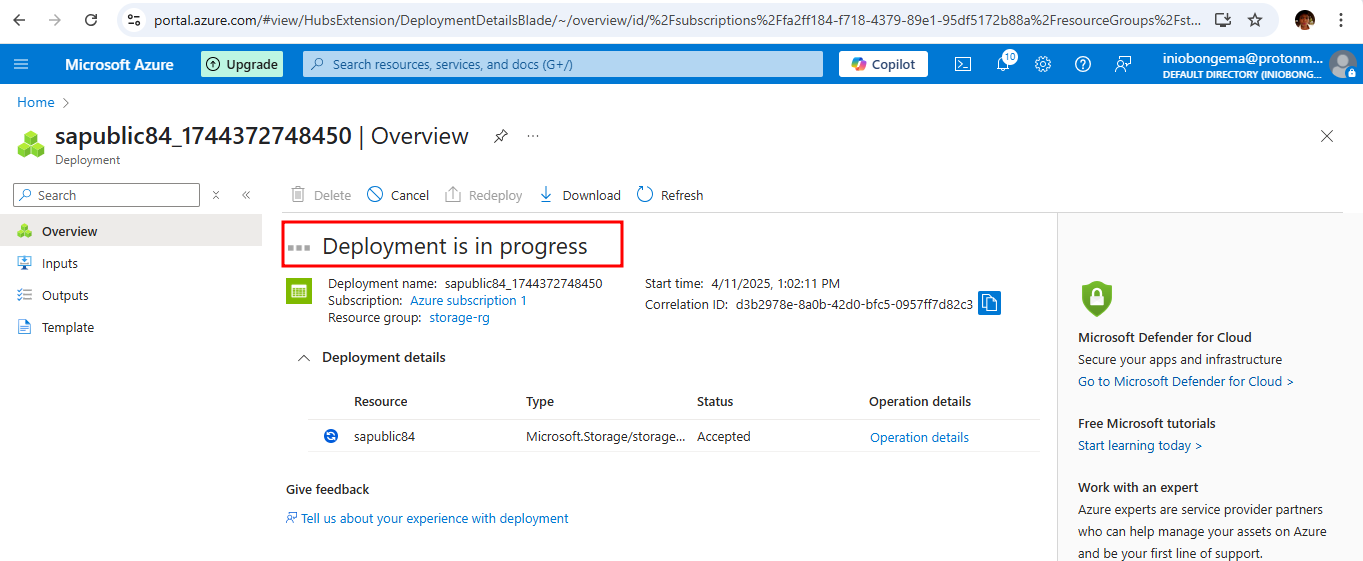Click the Microsoft.Storage/storage... type cell
Image resolution: width=1363 pixels, height=561 pixels.
[x=606, y=436]
